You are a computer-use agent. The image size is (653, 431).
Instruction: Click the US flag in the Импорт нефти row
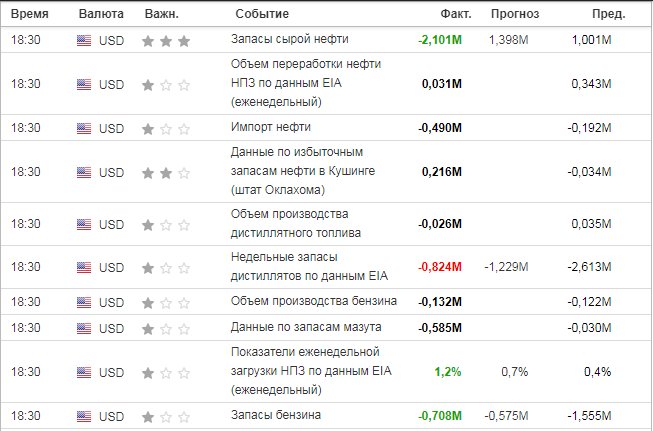pyautogui.click(x=84, y=128)
